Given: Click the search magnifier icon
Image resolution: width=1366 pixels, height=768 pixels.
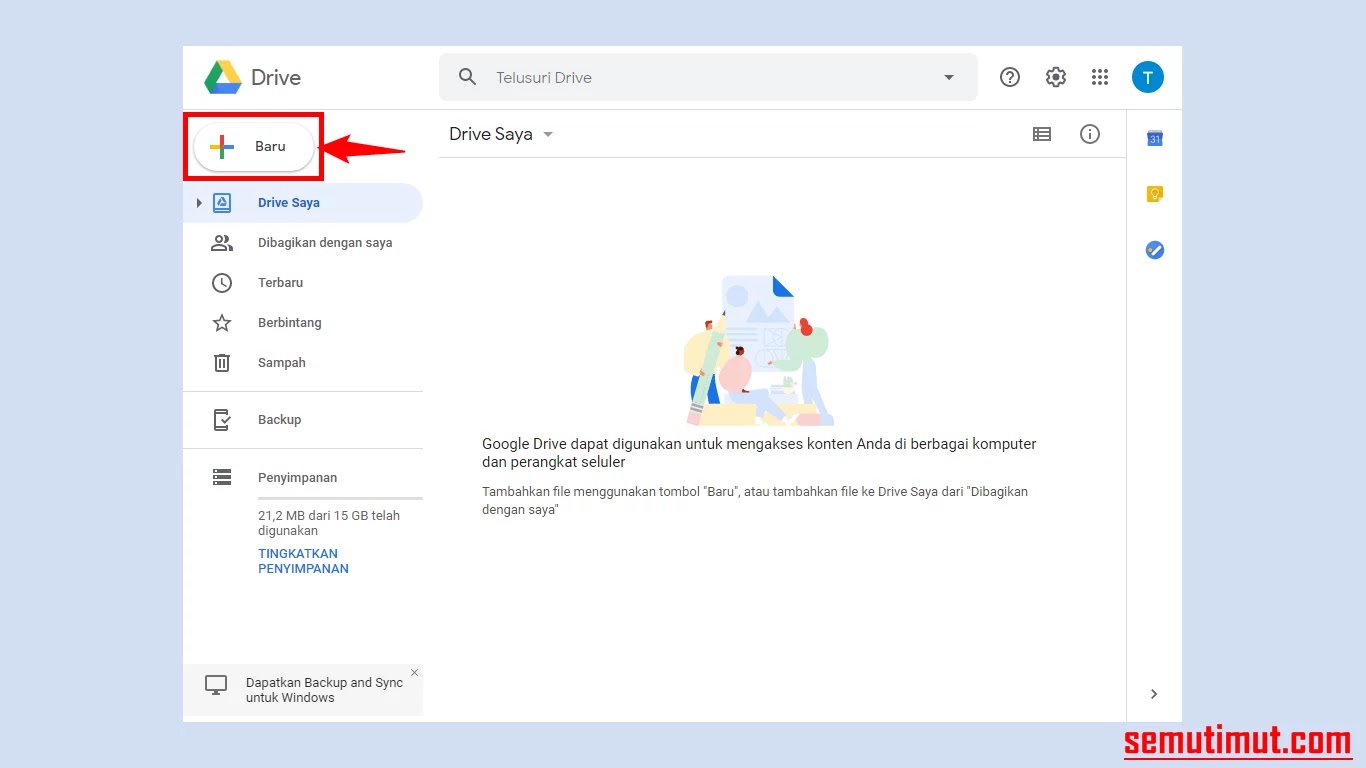Looking at the screenshot, I should (467, 77).
